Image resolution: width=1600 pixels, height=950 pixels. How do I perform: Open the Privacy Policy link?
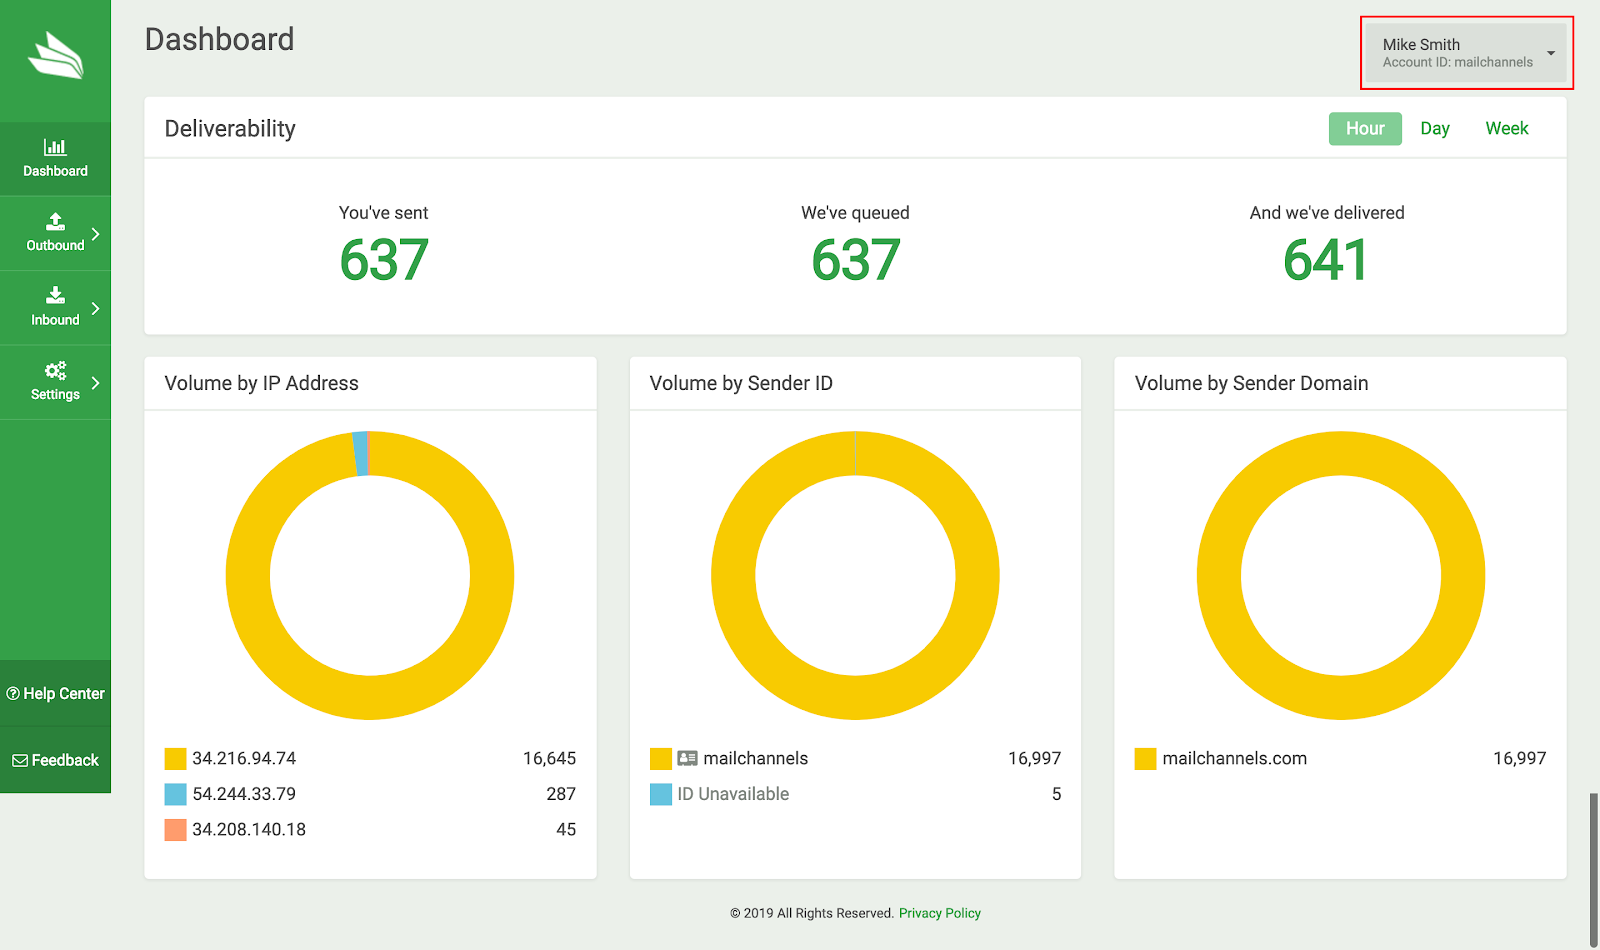coord(939,913)
